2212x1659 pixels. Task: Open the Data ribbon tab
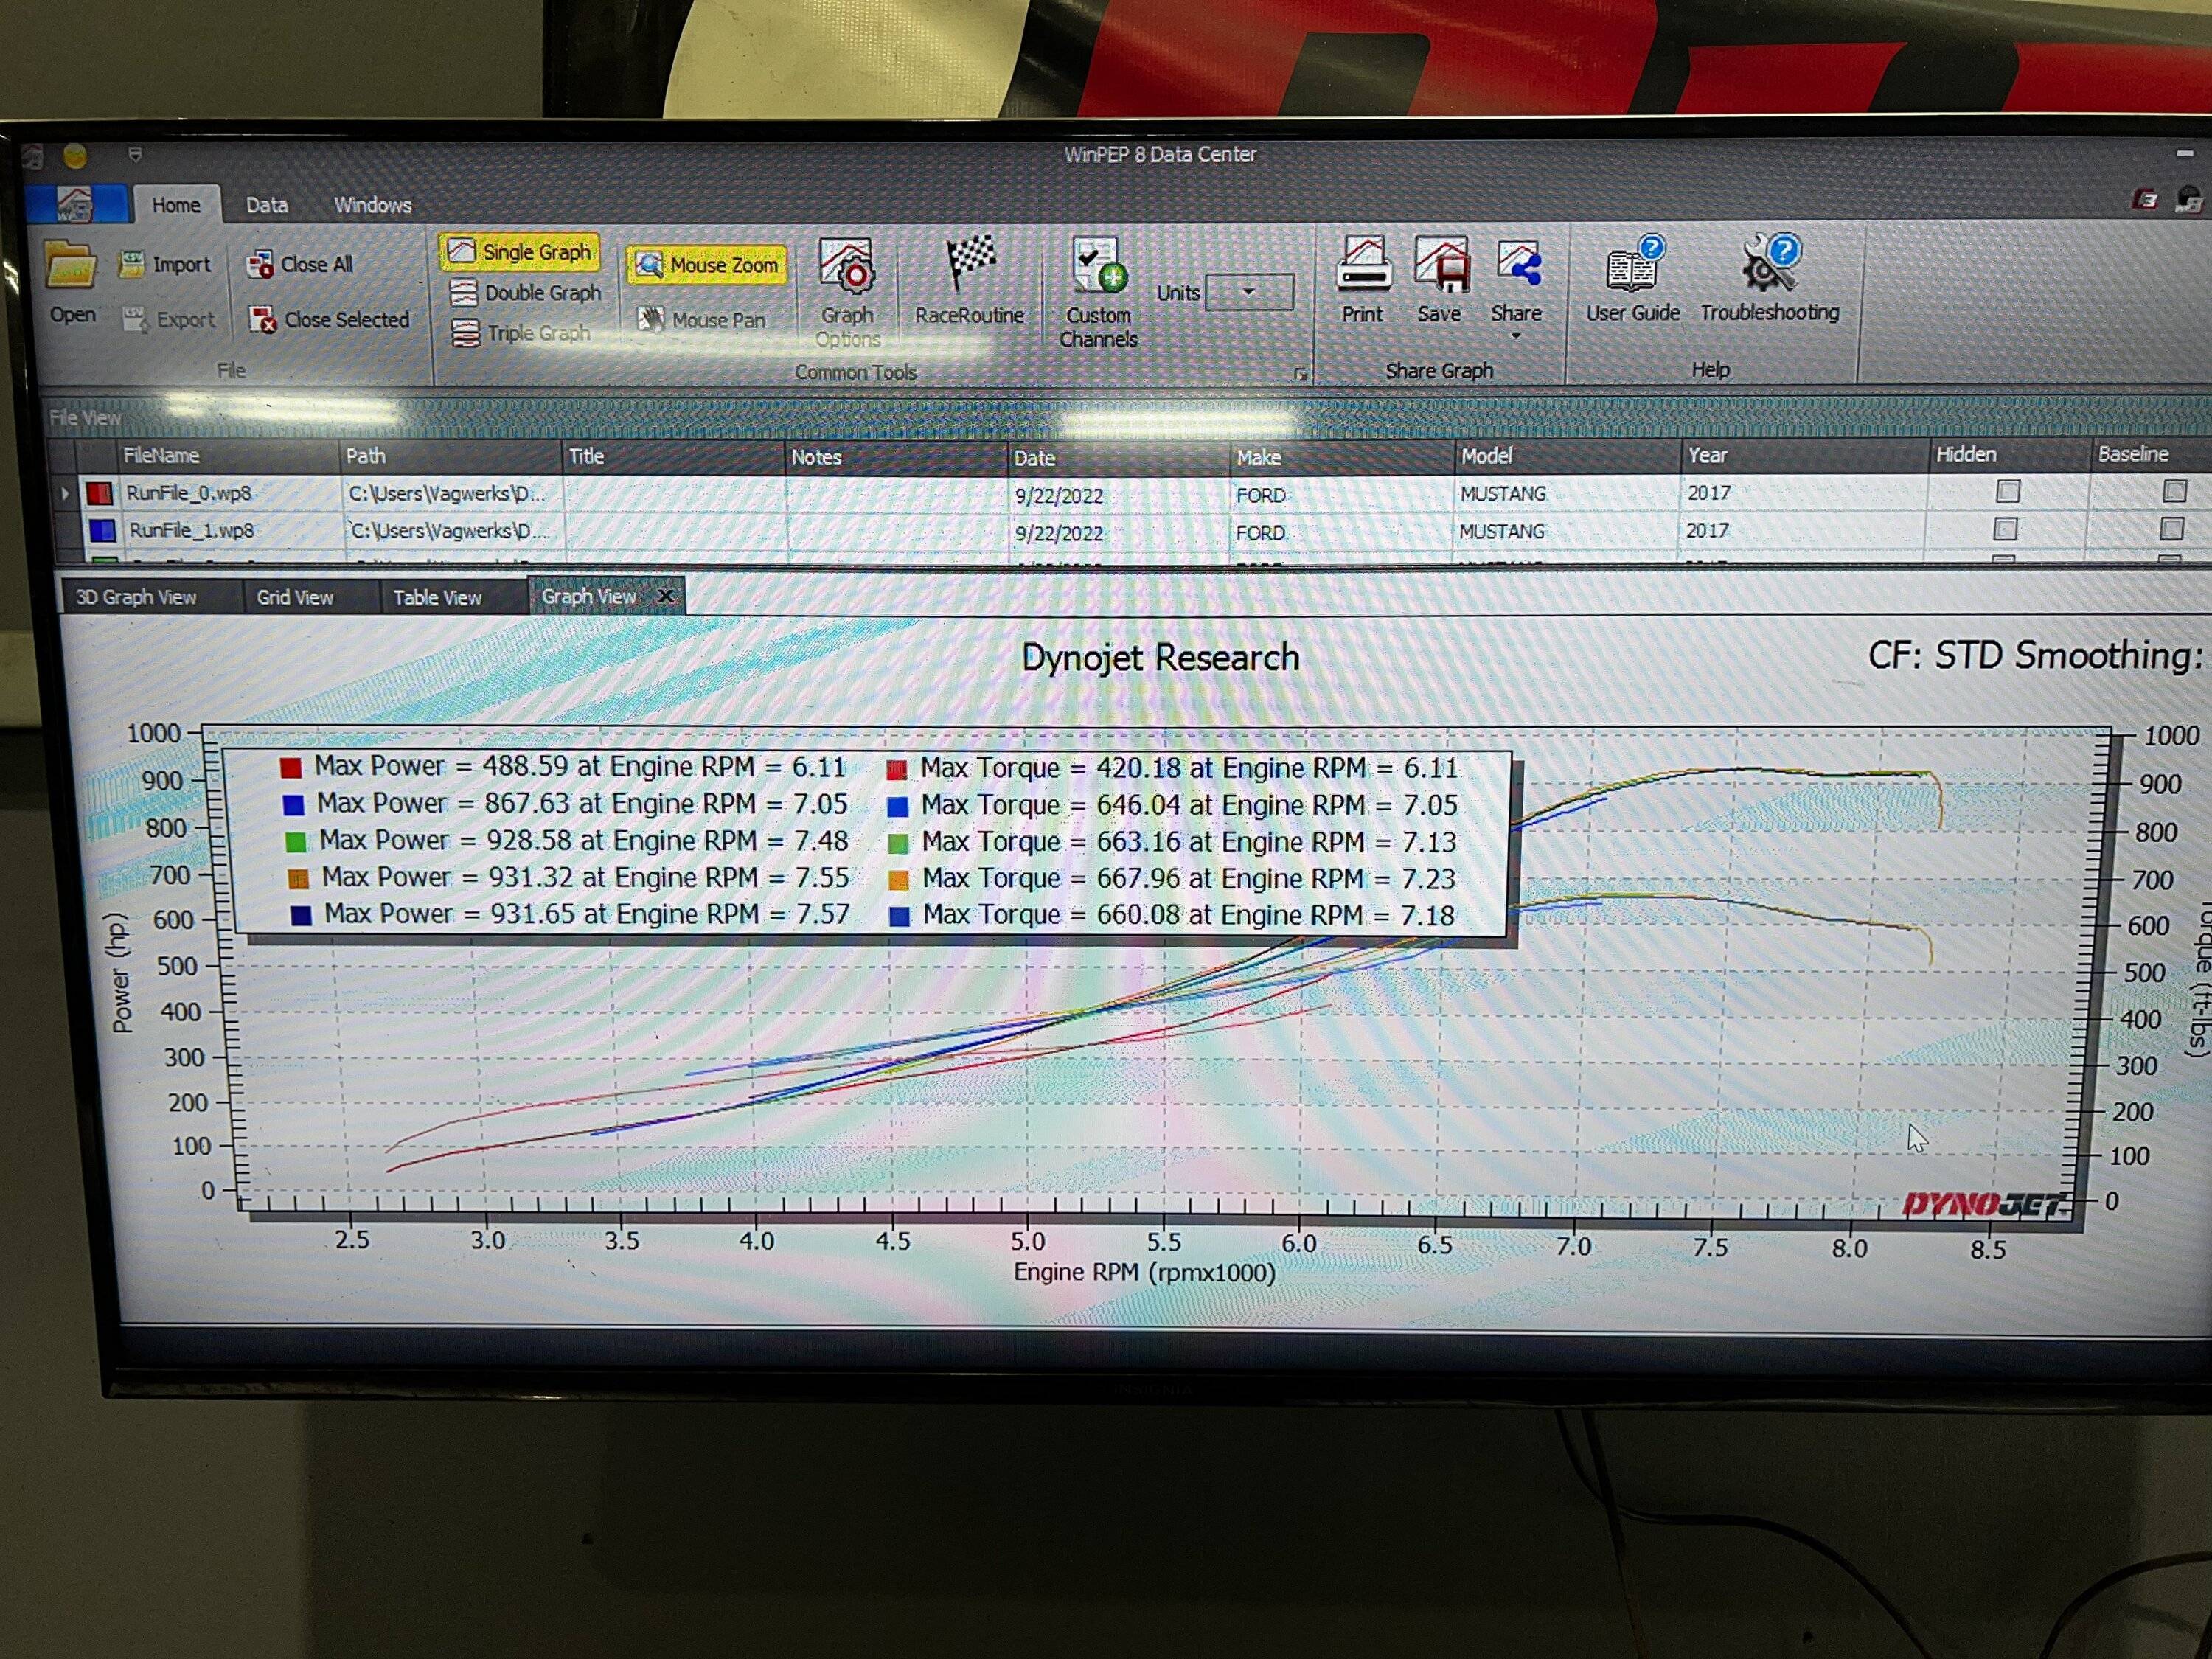point(267,205)
